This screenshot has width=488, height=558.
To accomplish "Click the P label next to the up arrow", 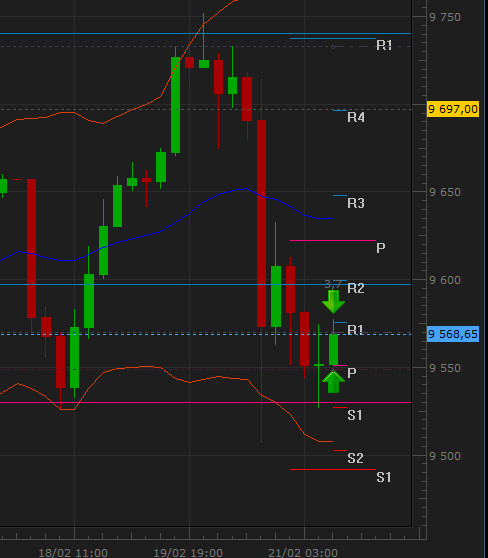I will pos(352,373).
